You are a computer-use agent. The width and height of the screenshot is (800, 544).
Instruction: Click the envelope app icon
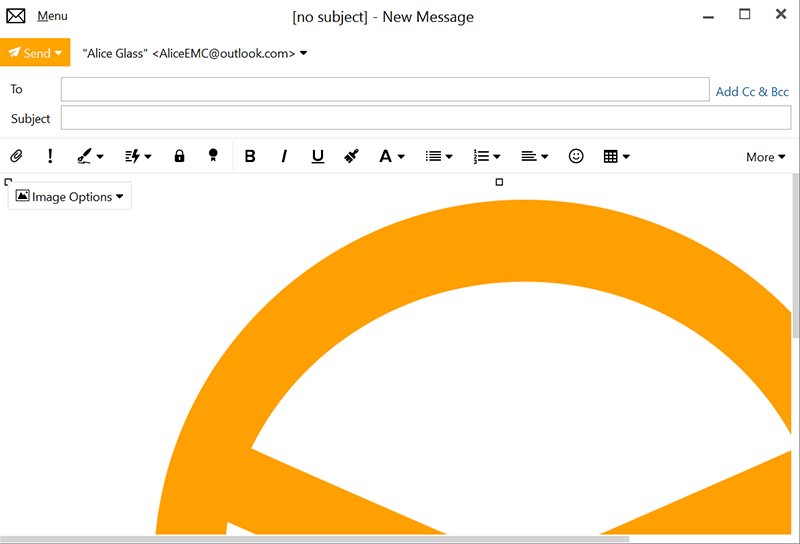(16, 16)
